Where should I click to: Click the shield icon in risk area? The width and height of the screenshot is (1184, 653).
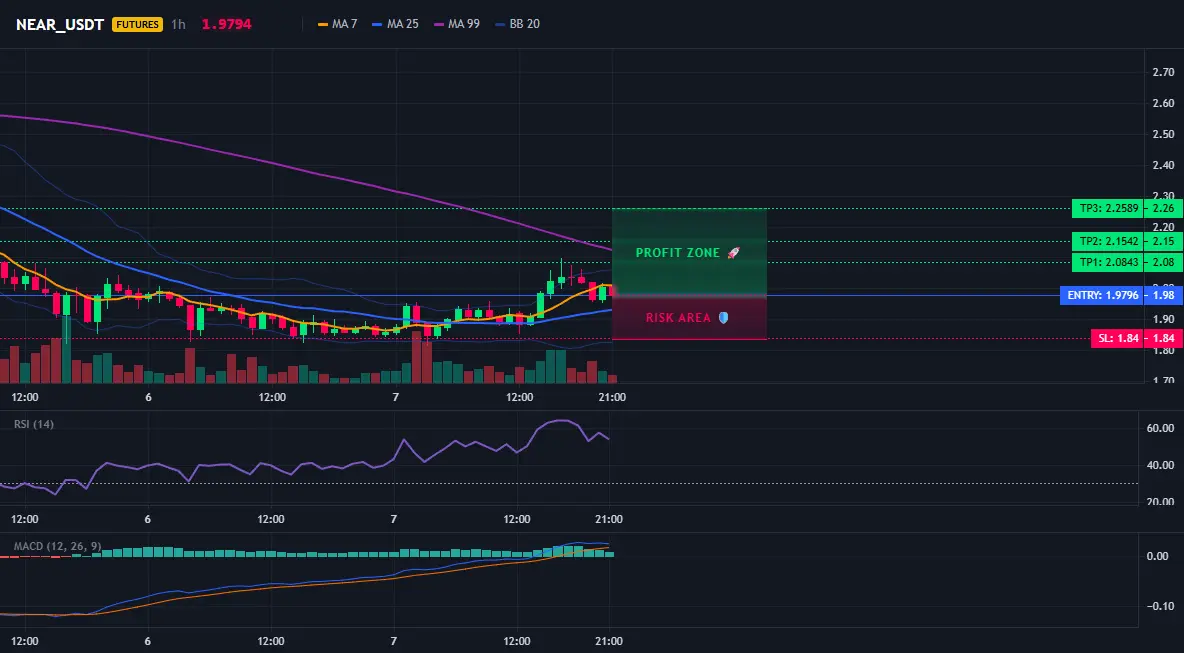723,318
